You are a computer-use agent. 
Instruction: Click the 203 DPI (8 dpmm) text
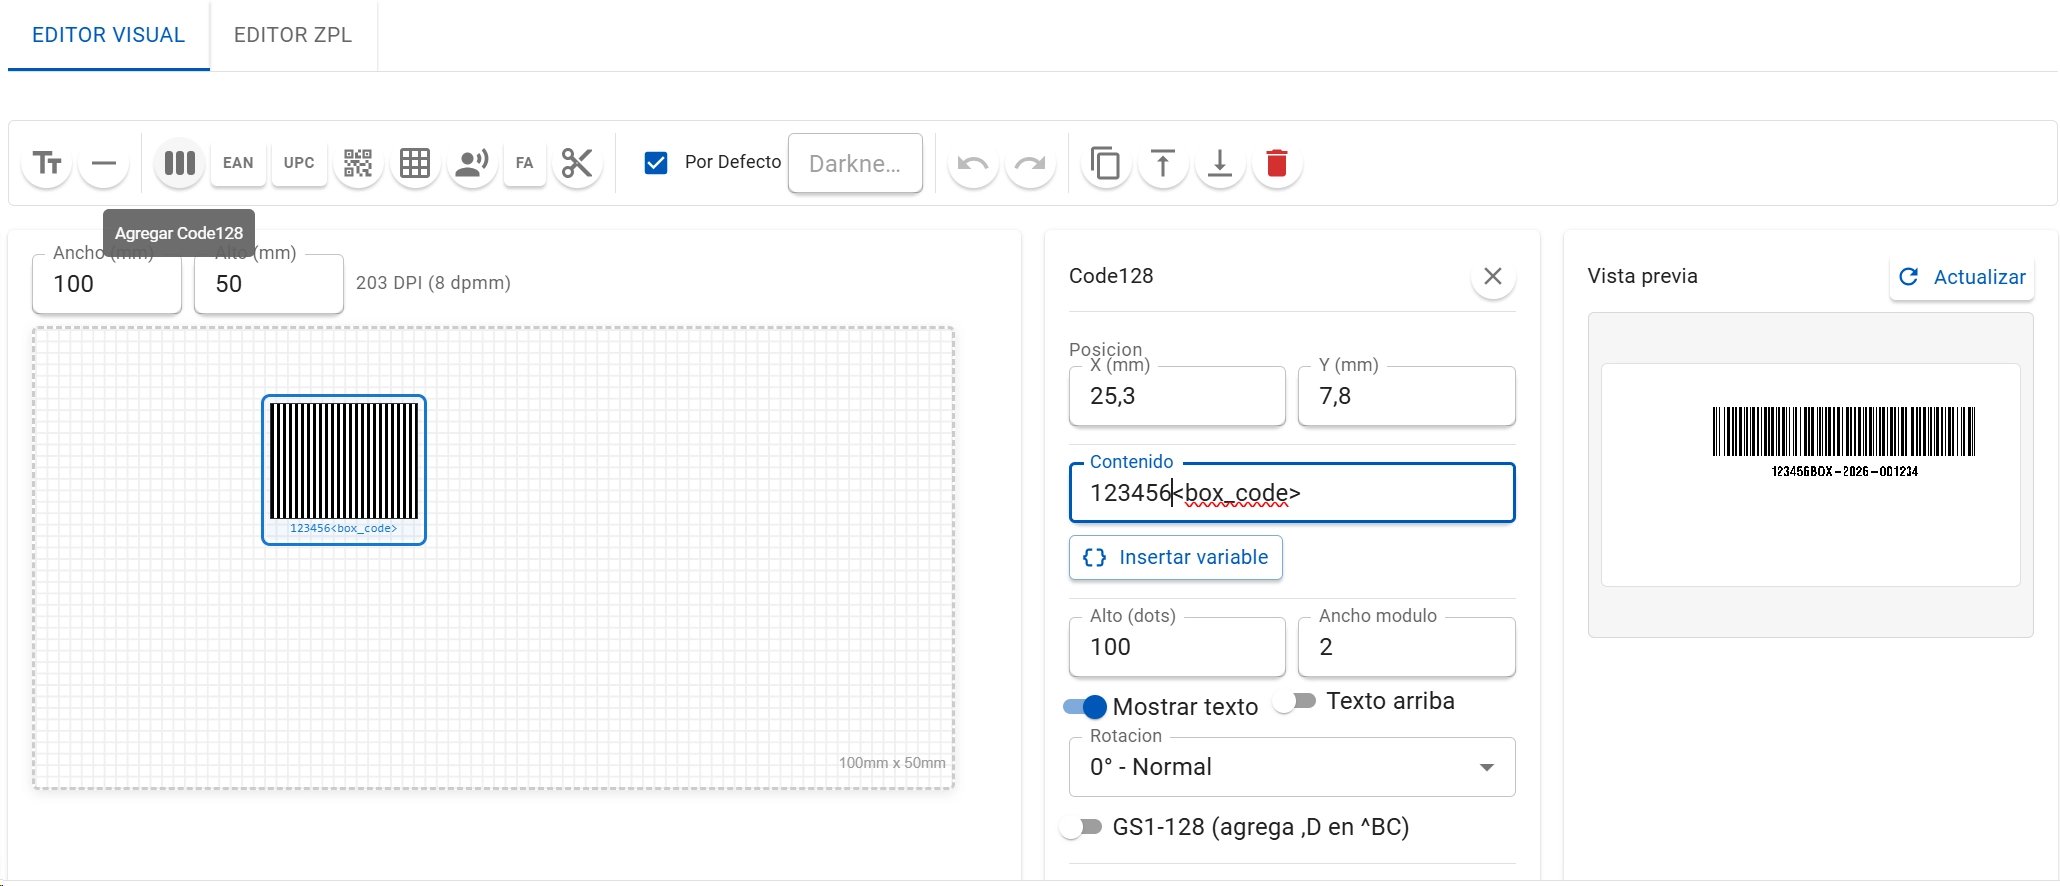433,283
